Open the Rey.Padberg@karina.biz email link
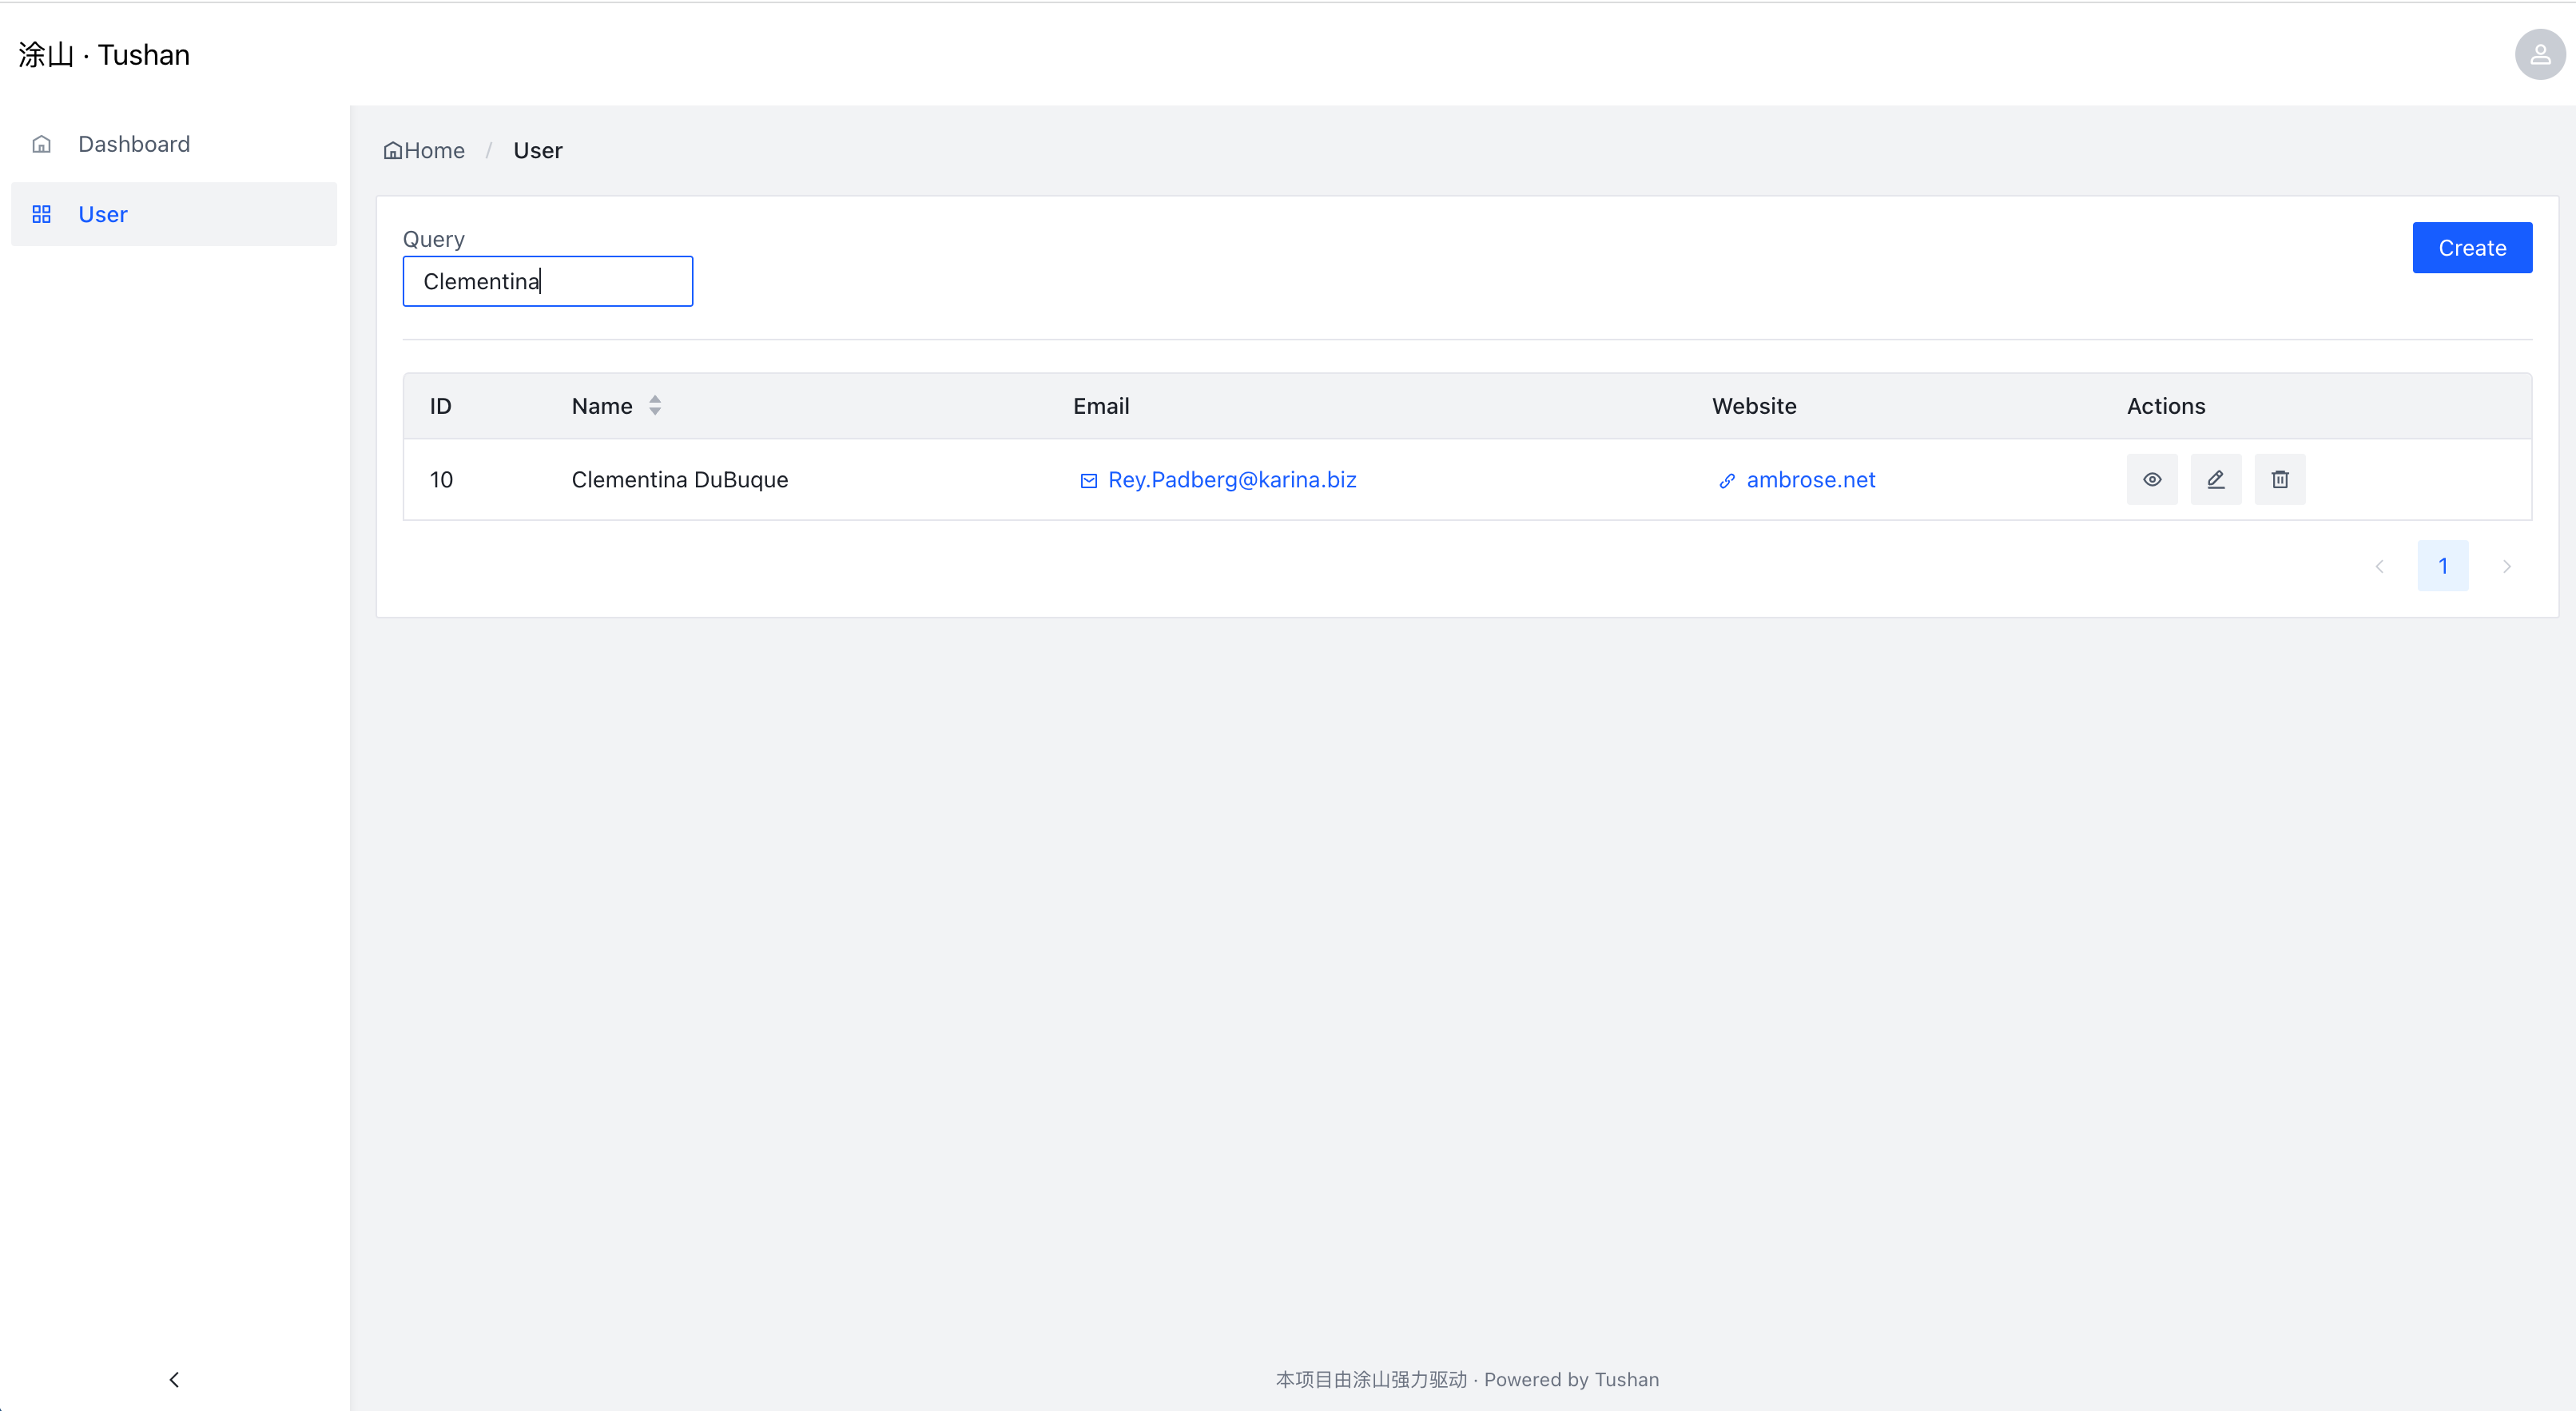Viewport: 2576px width, 1411px height. pyautogui.click(x=1232, y=480)
